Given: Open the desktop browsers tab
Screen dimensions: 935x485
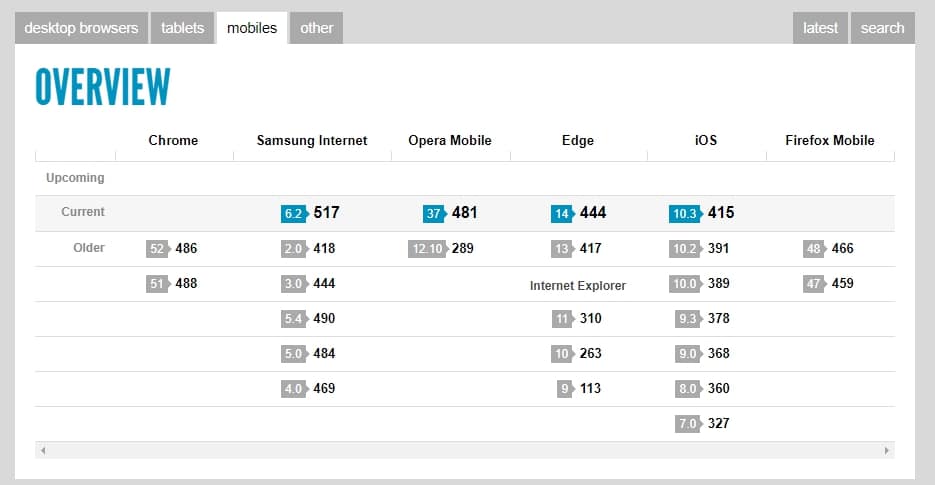Looking at the screenshot, I should coord(81,28).
